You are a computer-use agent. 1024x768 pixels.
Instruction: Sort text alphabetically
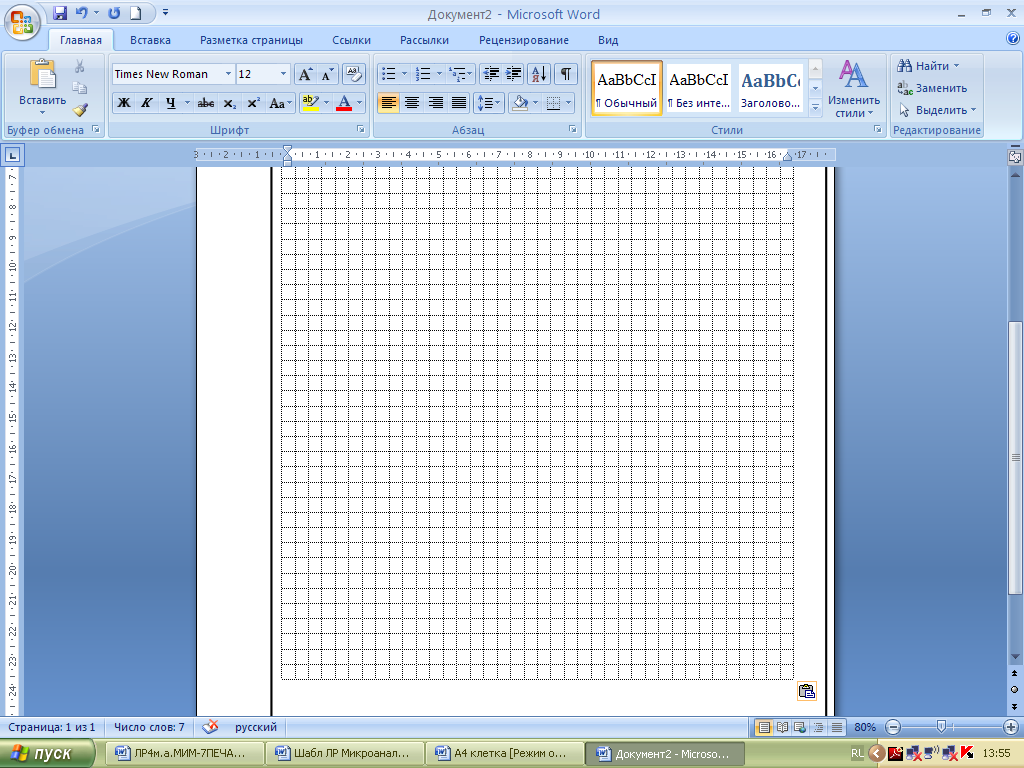pos(539,74)
